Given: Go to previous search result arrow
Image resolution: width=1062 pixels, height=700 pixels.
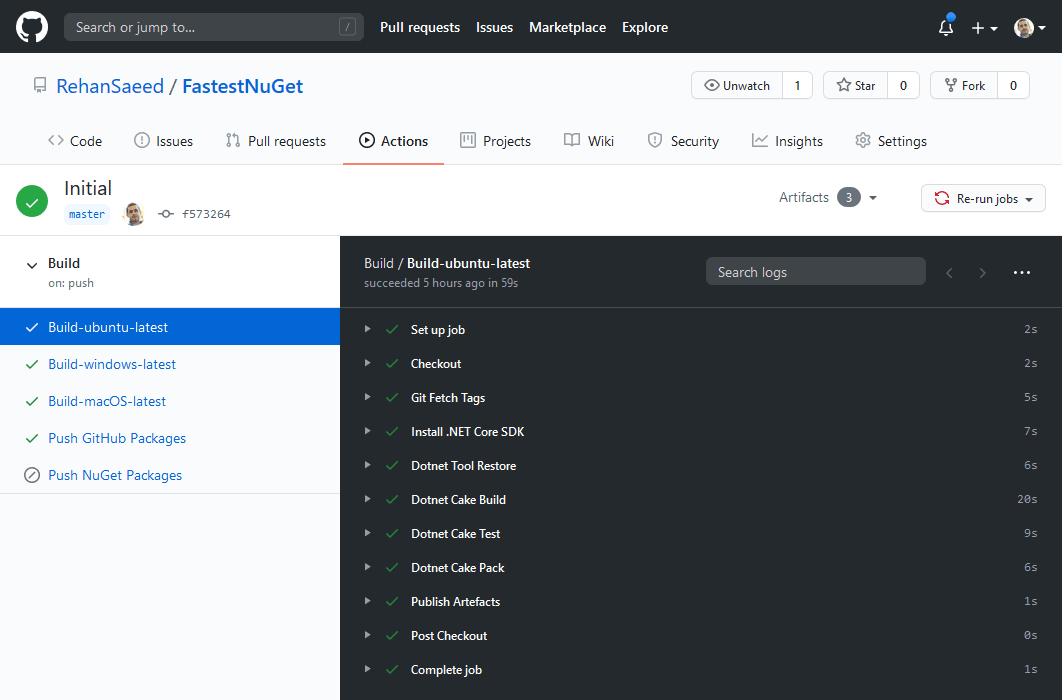Looking at the screenshot, I should pyautogui.click(x=950, y=273).
